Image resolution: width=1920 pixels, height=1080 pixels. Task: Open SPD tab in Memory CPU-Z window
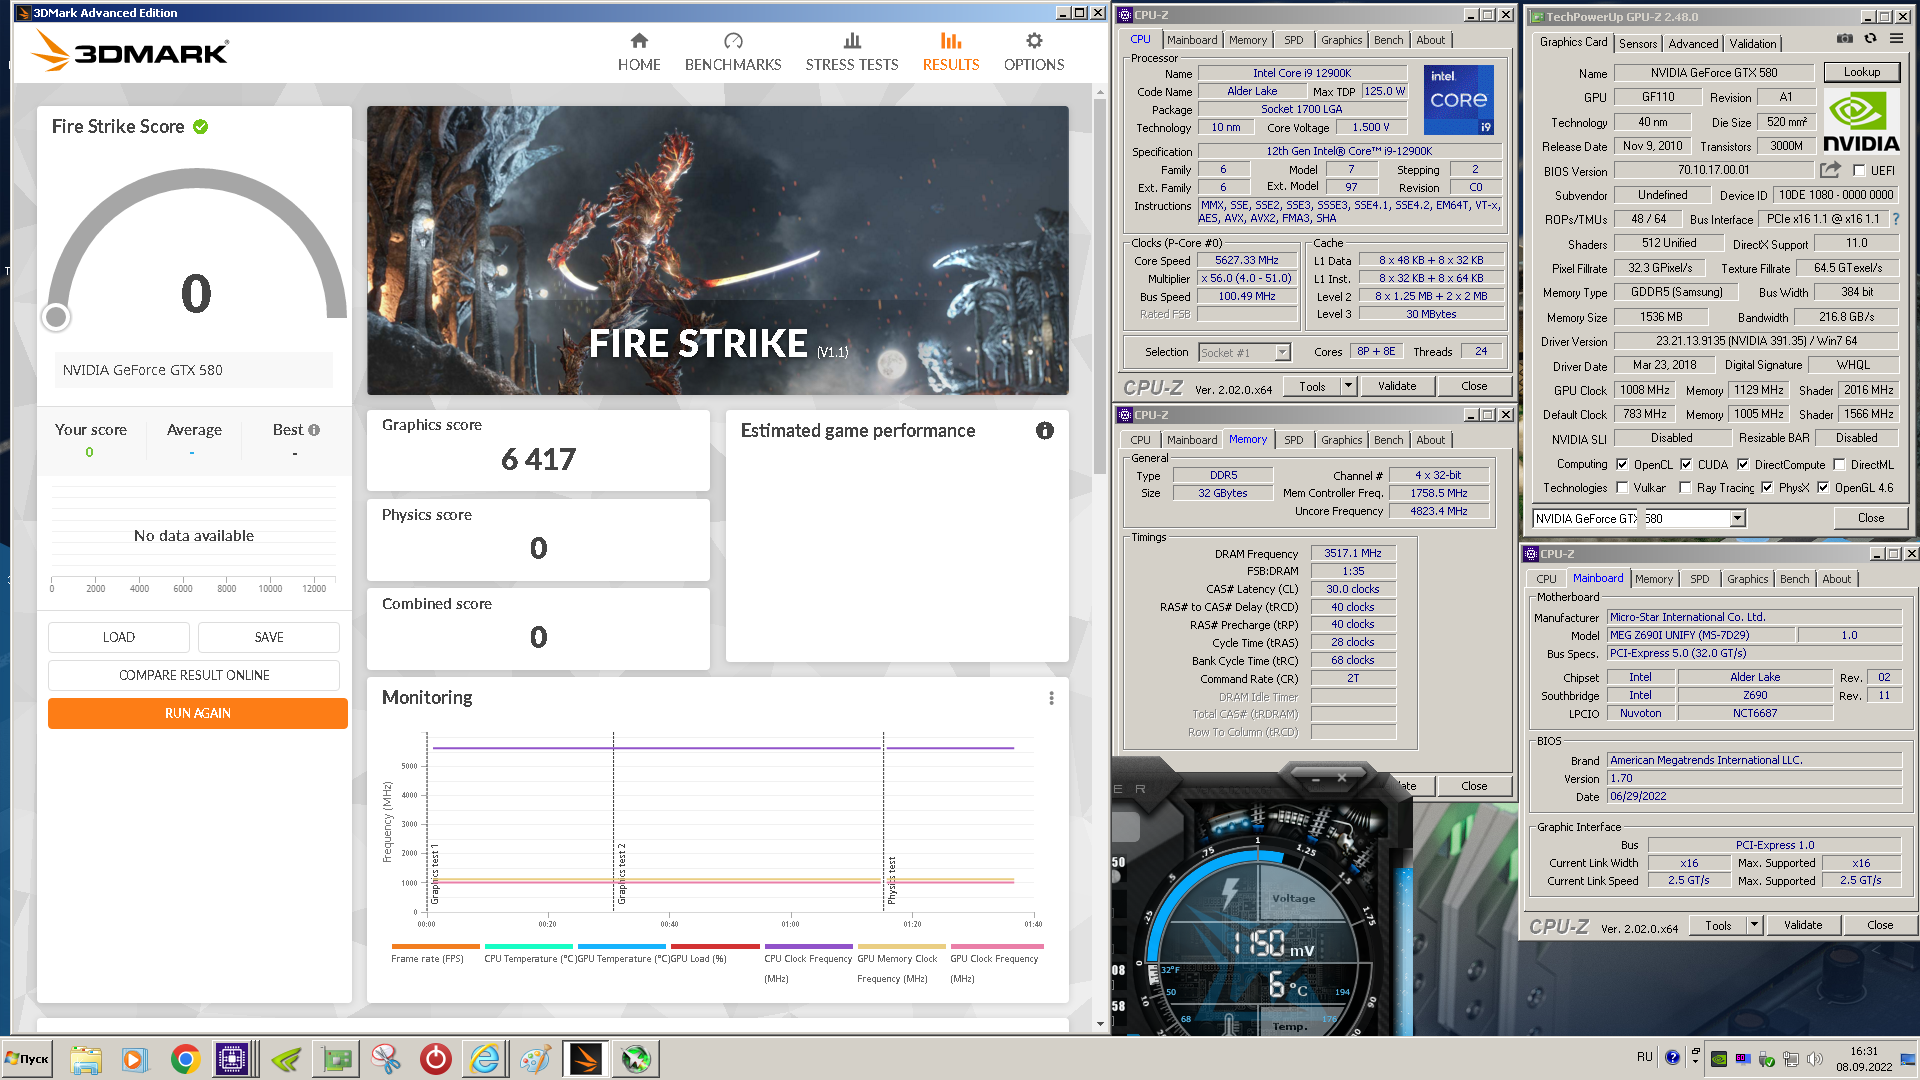pyautogui.click(x=1293, y=440)
